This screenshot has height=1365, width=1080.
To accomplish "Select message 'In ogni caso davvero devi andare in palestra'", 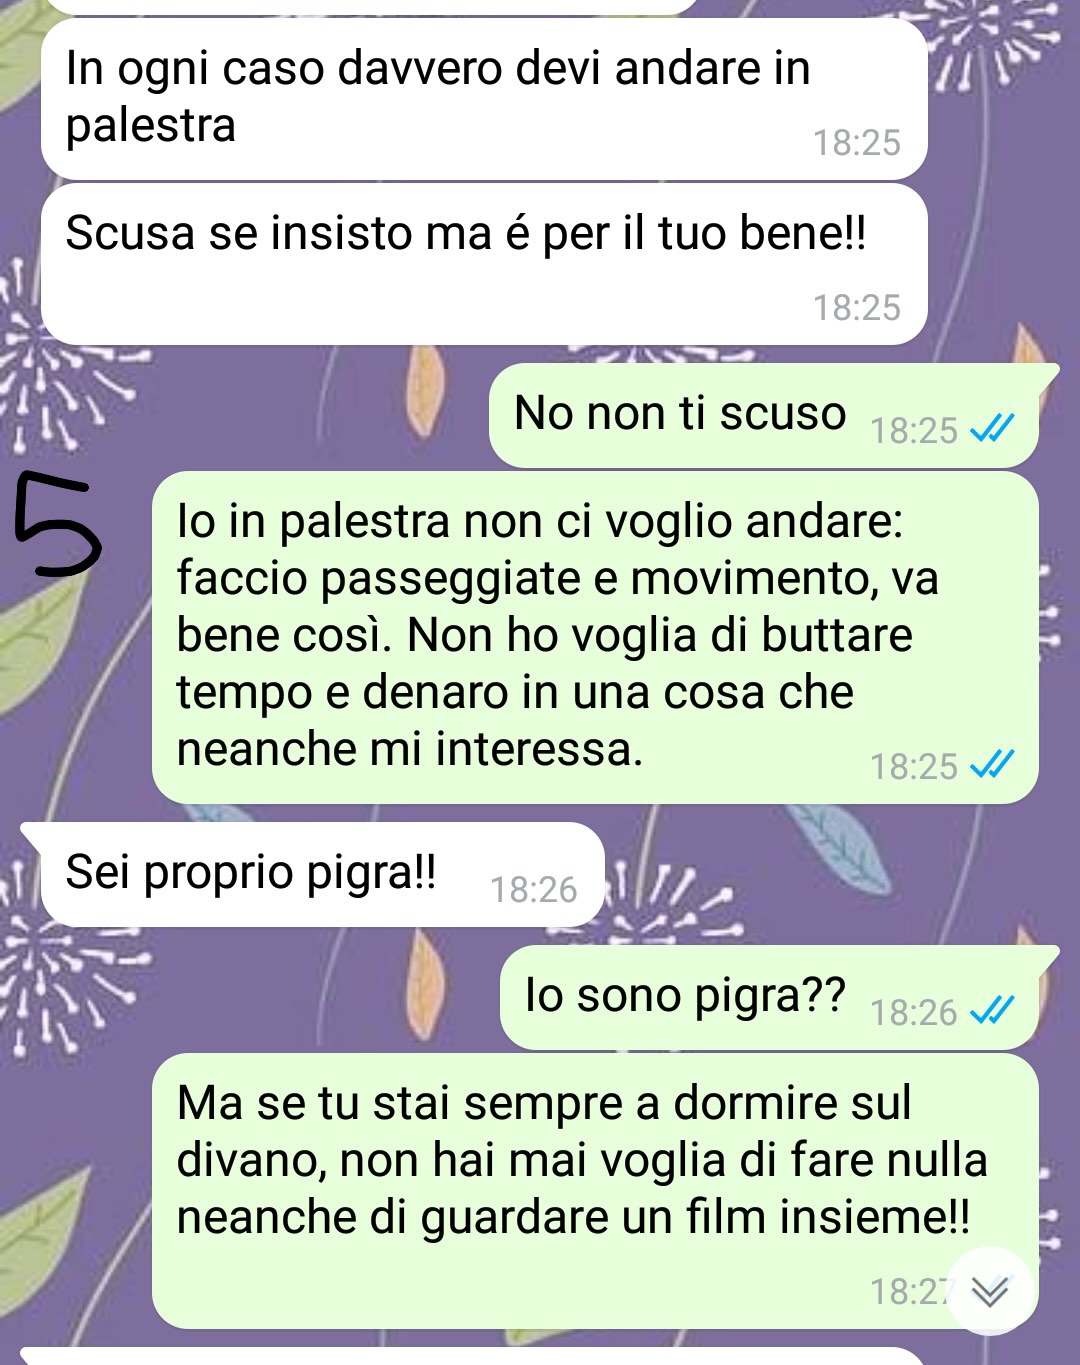I will (484, 100).
